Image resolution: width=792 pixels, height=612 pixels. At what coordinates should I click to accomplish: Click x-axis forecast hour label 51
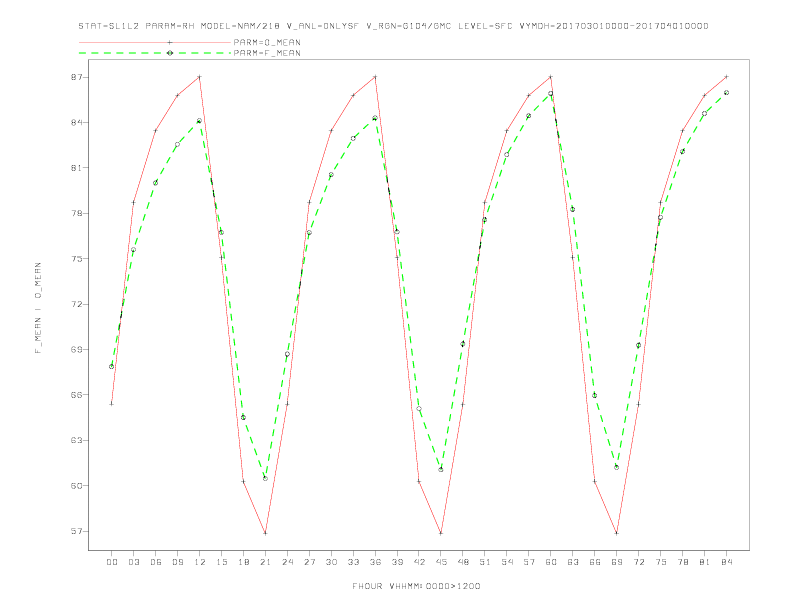tap(485, 562)
